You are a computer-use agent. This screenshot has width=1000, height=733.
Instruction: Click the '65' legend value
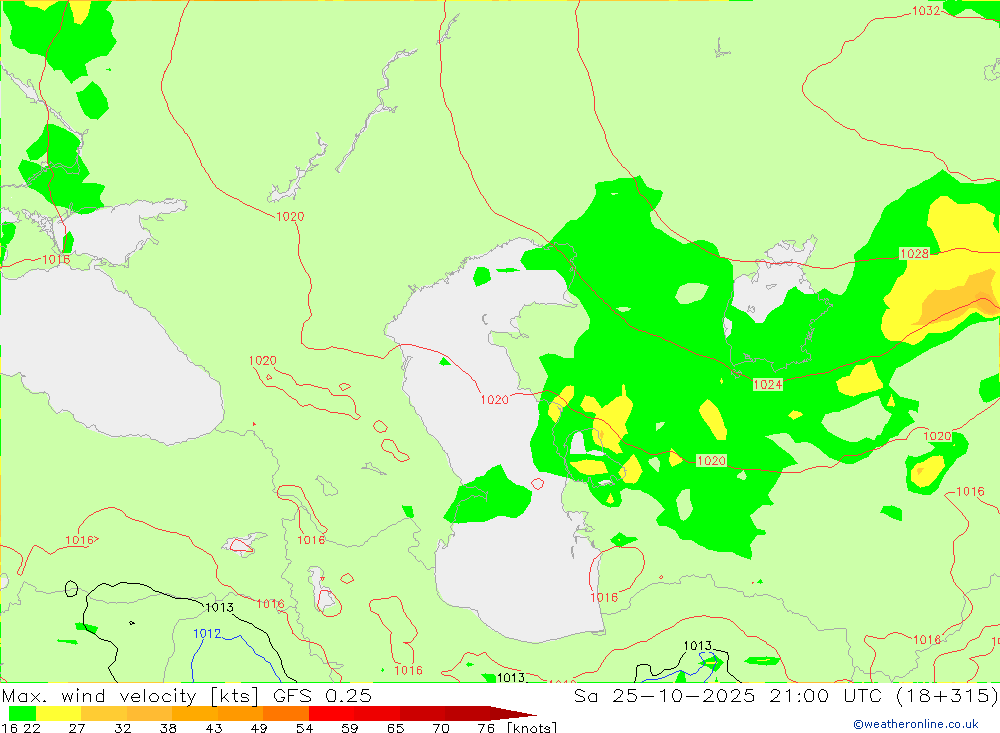point(395,727)
